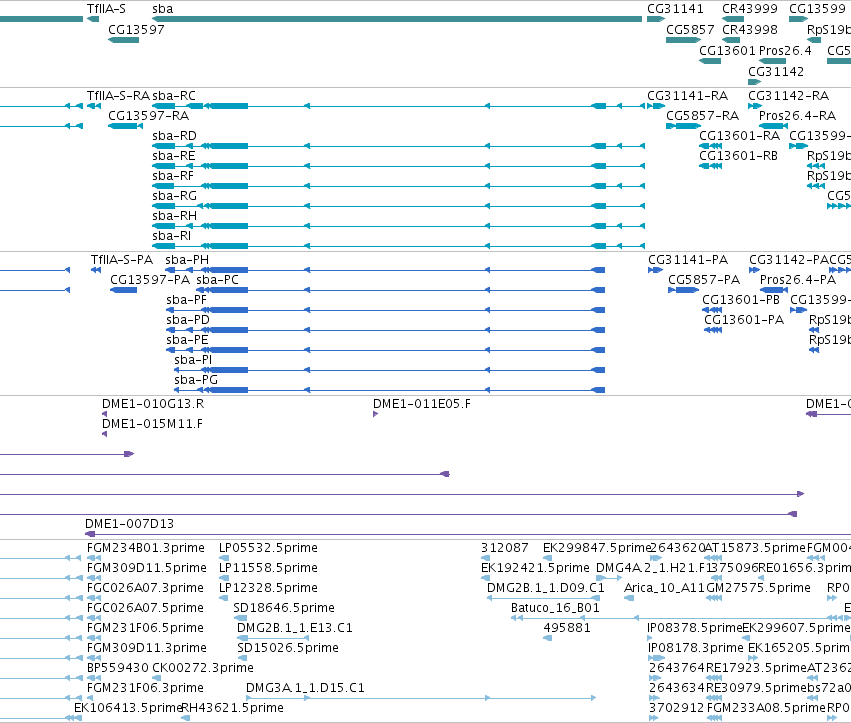Select transcript sba-RE

(x=398, y=166)
